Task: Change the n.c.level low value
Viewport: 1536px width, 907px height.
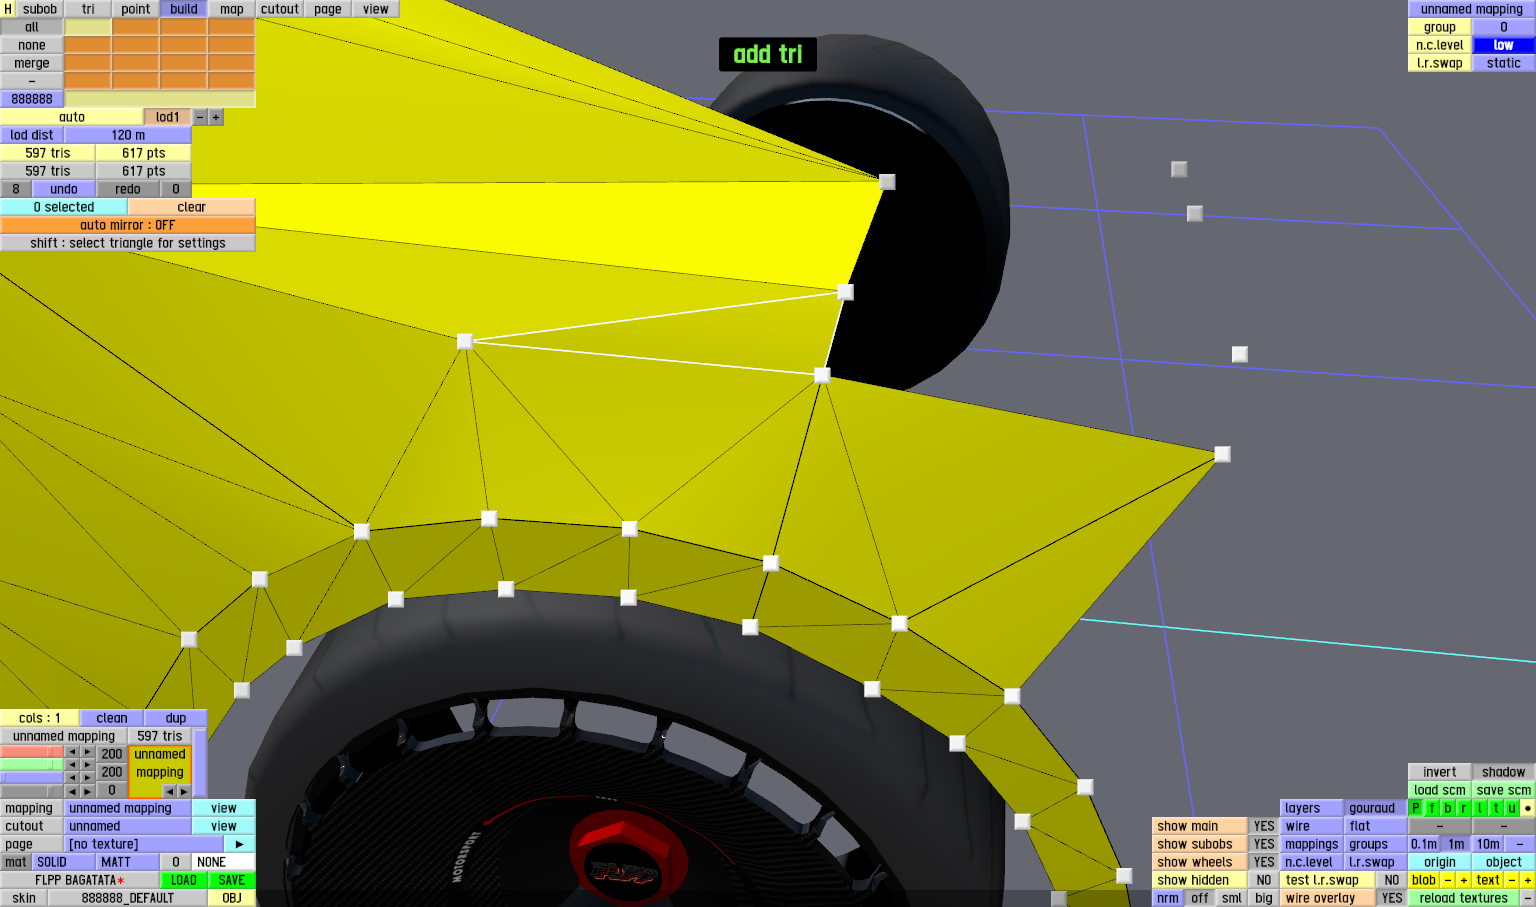Action: pyautogui.click(x=1504, y=45)
